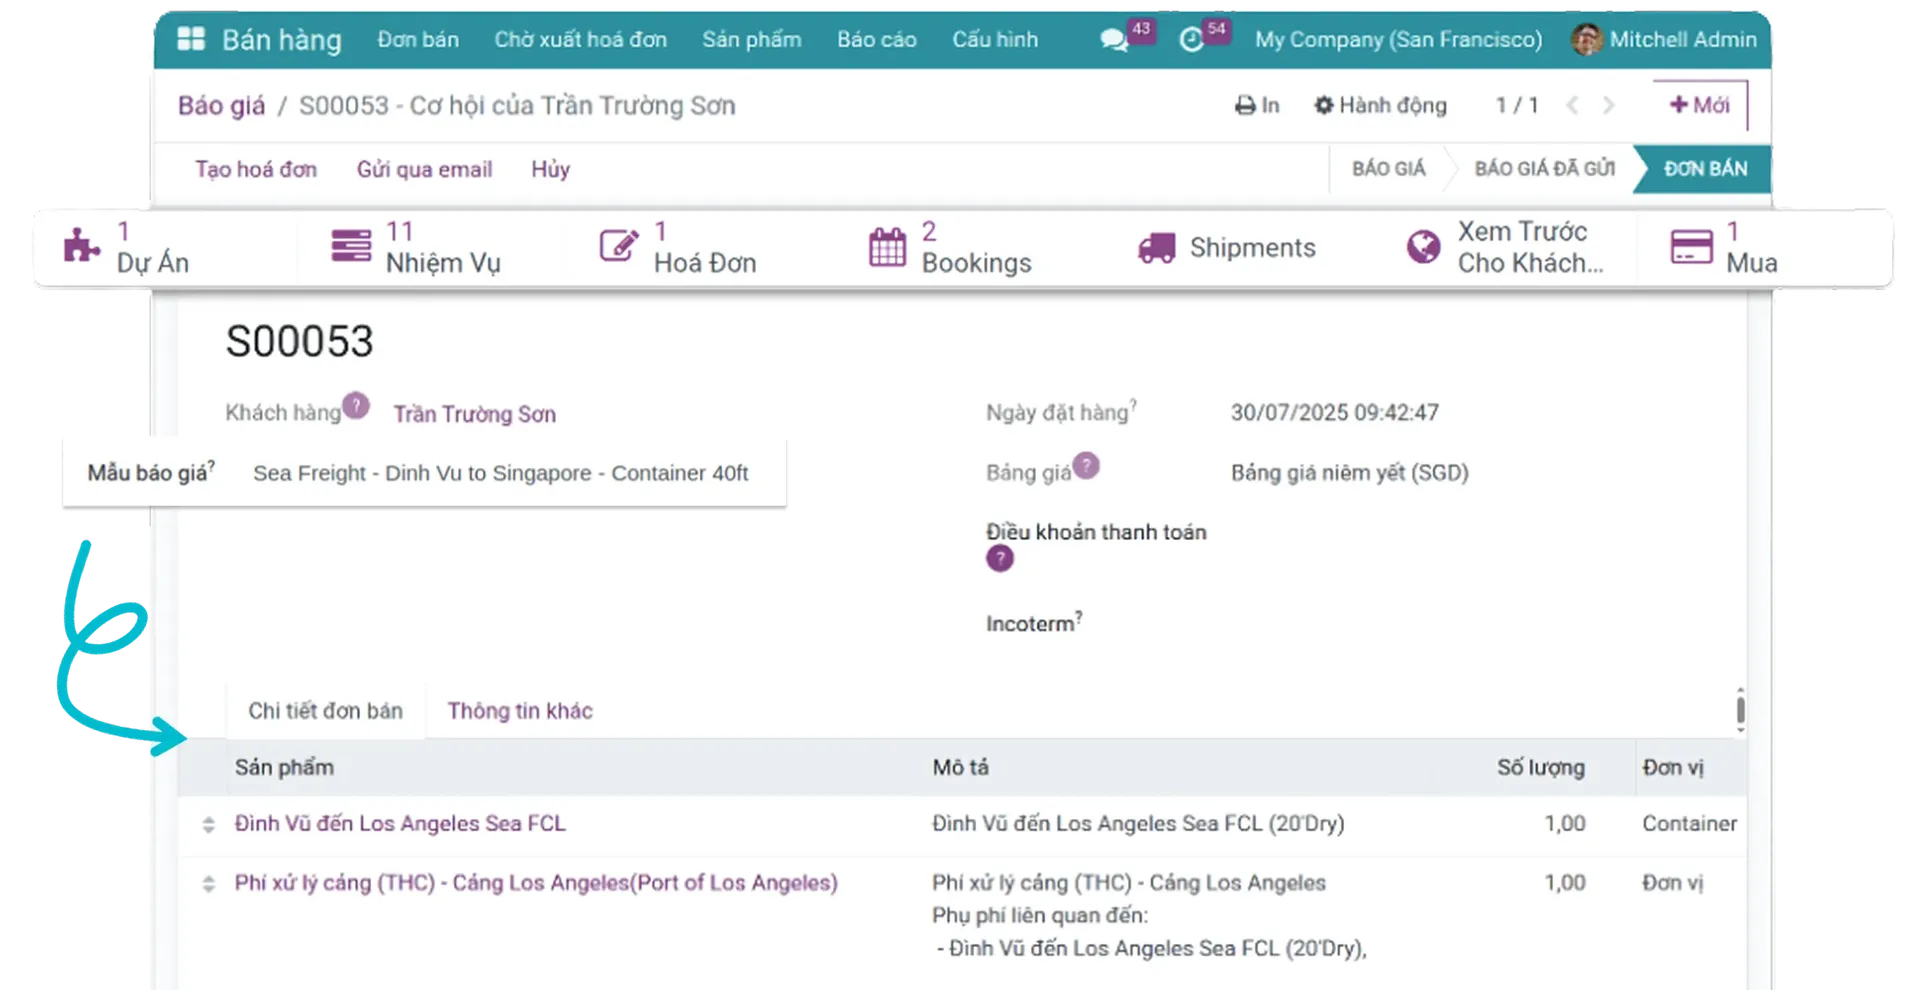Switch to the Thông tin khác tab
The height and width of the screenshot is (990, 1920).
click(x=519, y=710)
